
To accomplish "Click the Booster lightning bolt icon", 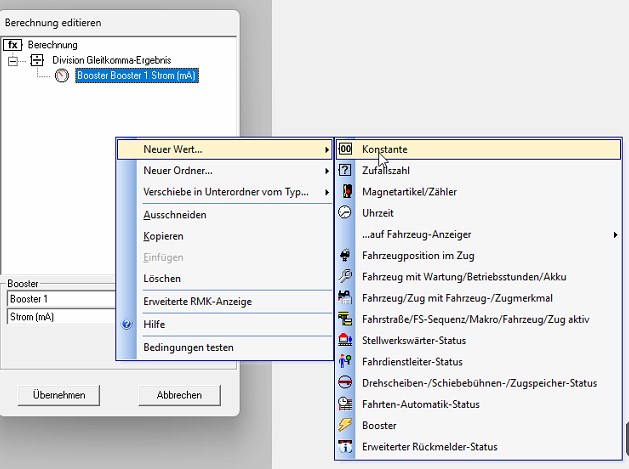I will [345, 425].
